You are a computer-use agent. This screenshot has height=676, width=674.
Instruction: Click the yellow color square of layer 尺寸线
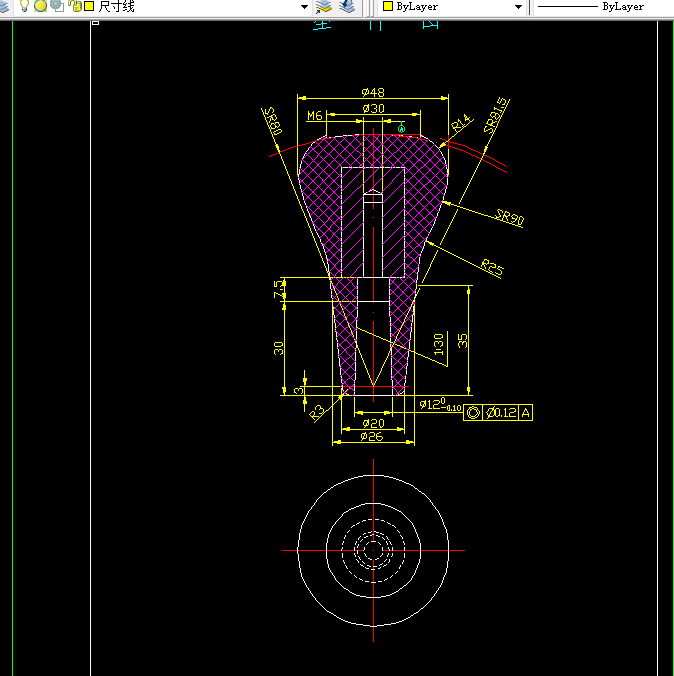[x=89, y=6]
